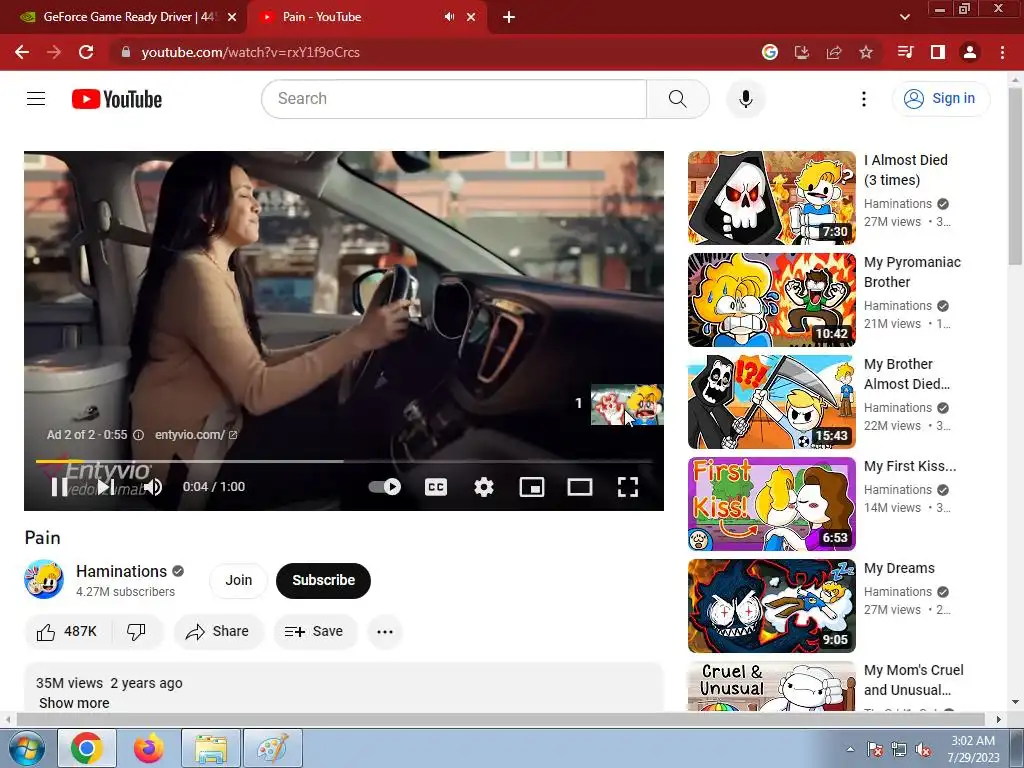Open the YouTube hamburger guide menu
The image size is (1024, 768).
point(36,99)
